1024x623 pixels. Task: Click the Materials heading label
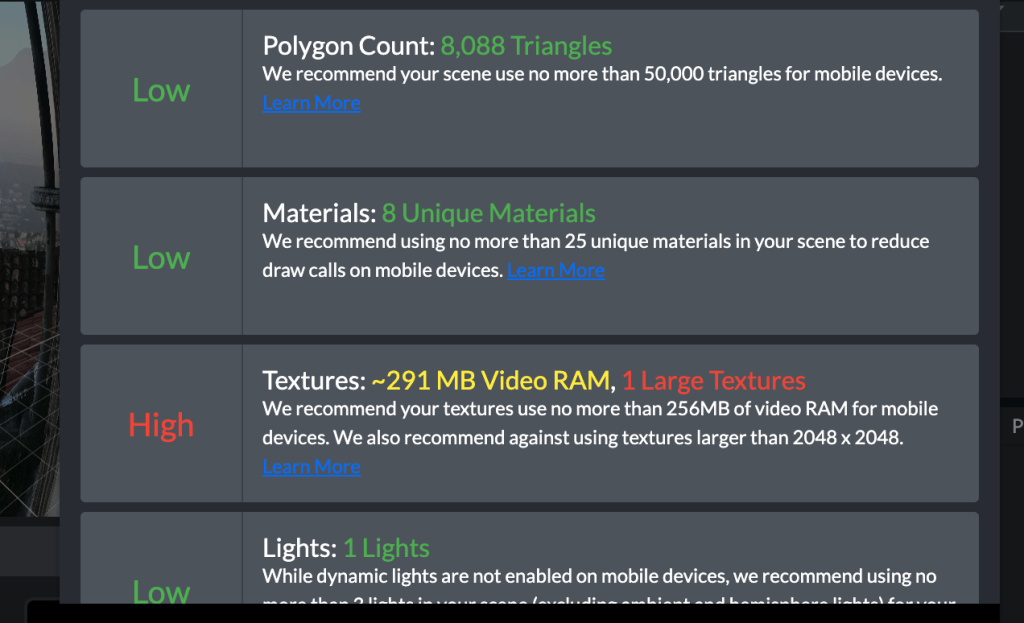tap(319, 213)
